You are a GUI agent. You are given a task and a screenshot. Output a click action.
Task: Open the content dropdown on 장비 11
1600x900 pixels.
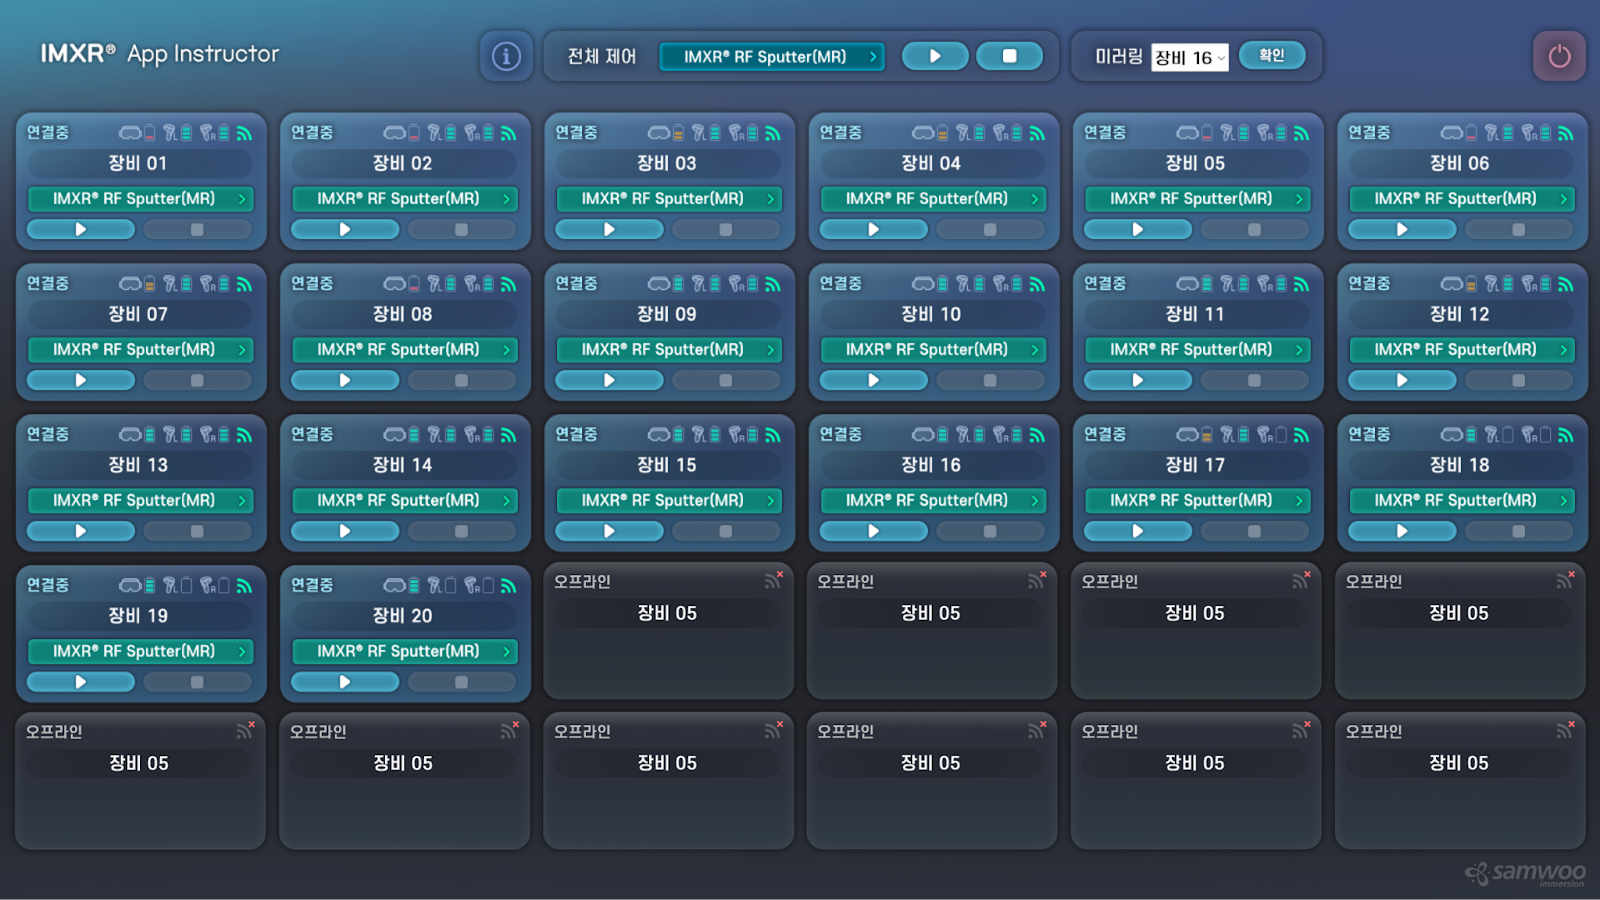click(1197, 350)
